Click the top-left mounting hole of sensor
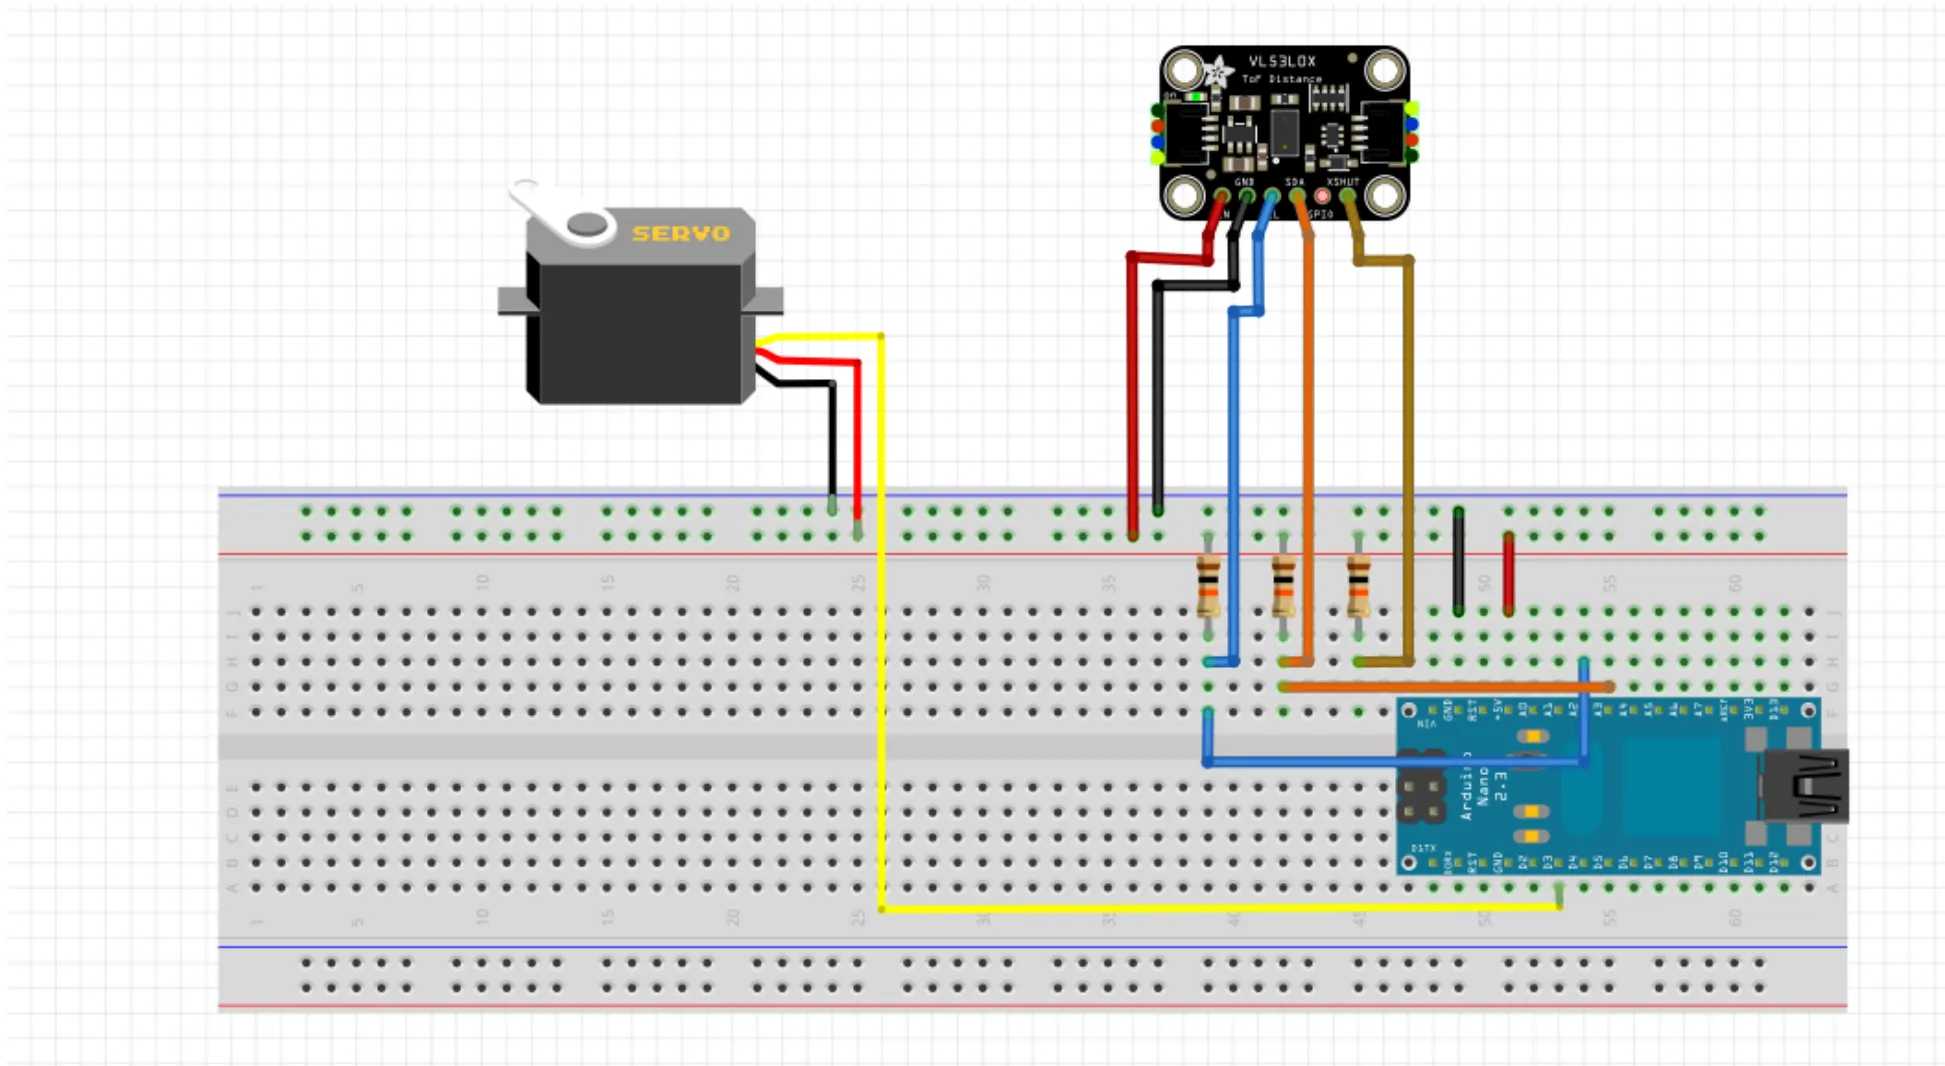 [x=1186, y=71]
